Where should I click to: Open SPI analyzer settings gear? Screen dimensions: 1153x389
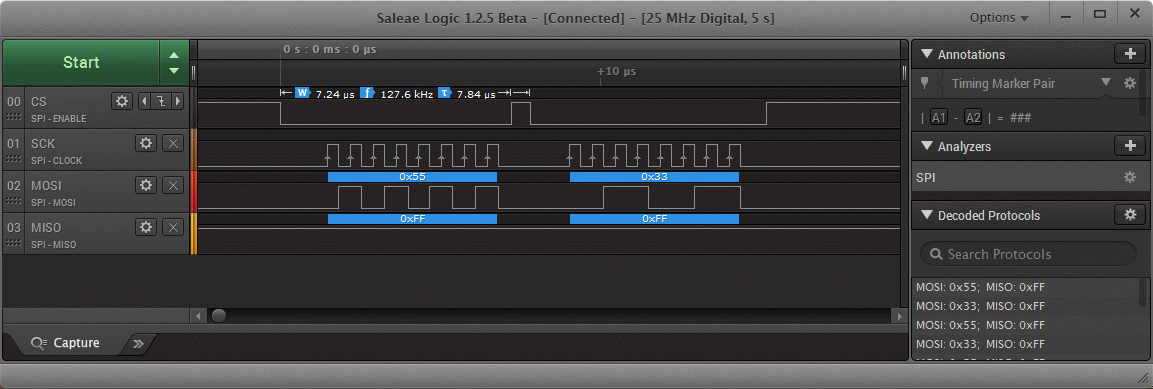[1129, 177]
